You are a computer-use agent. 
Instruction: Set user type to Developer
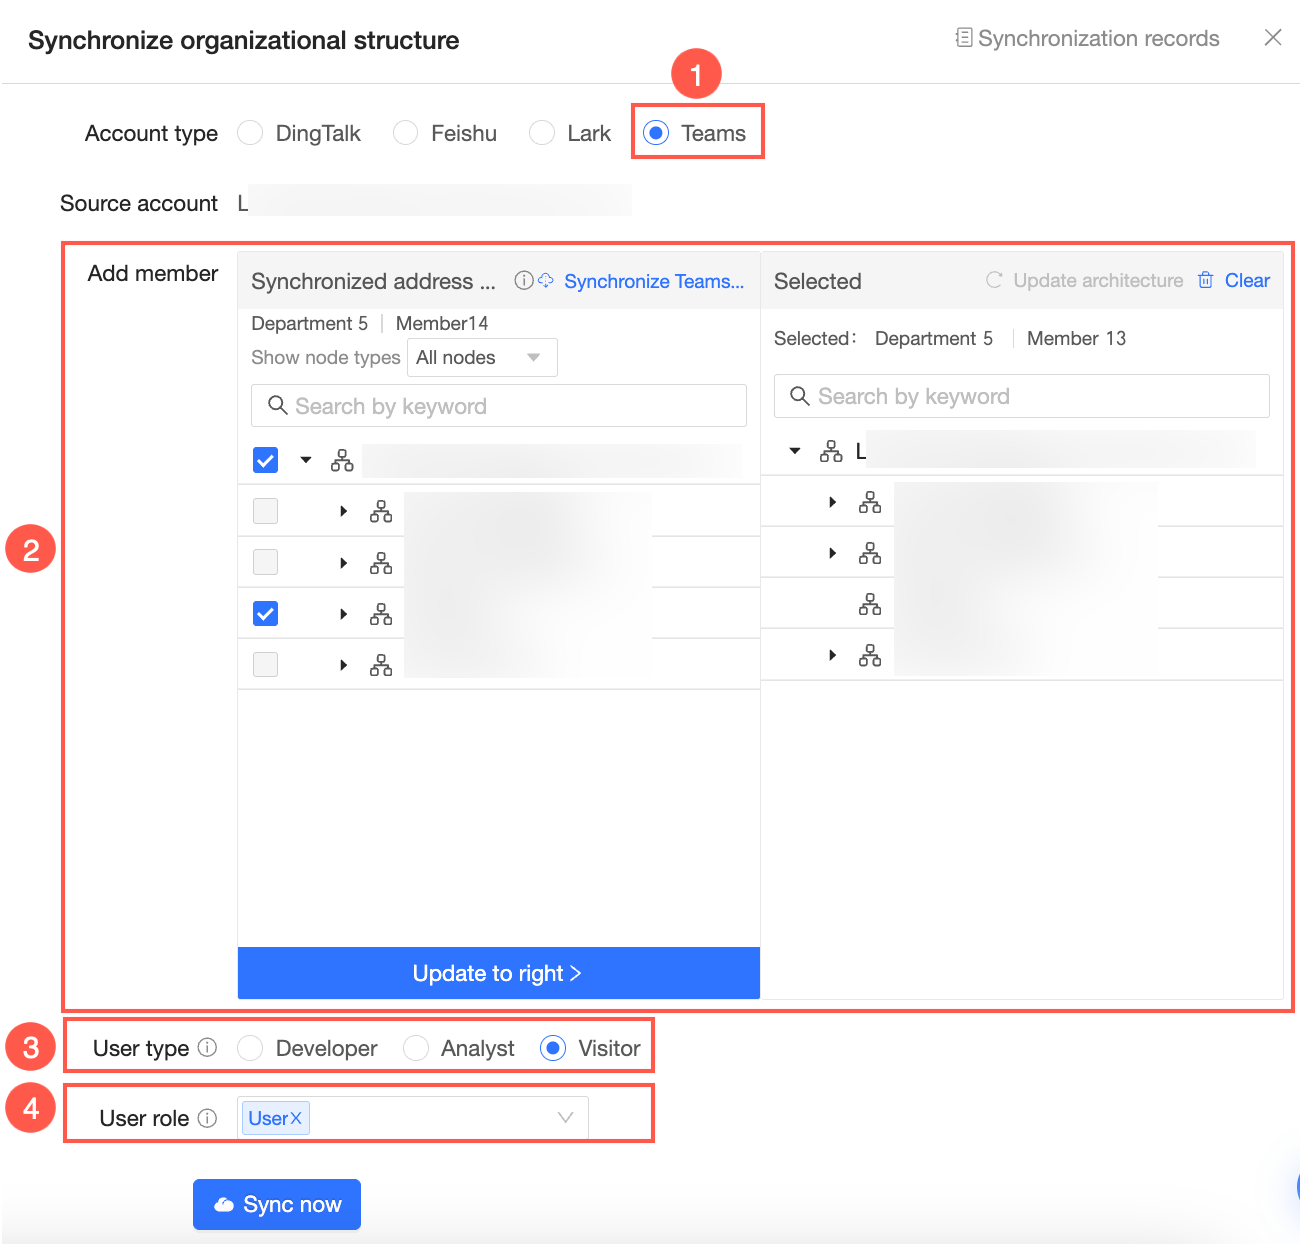tap(250, 1048)
